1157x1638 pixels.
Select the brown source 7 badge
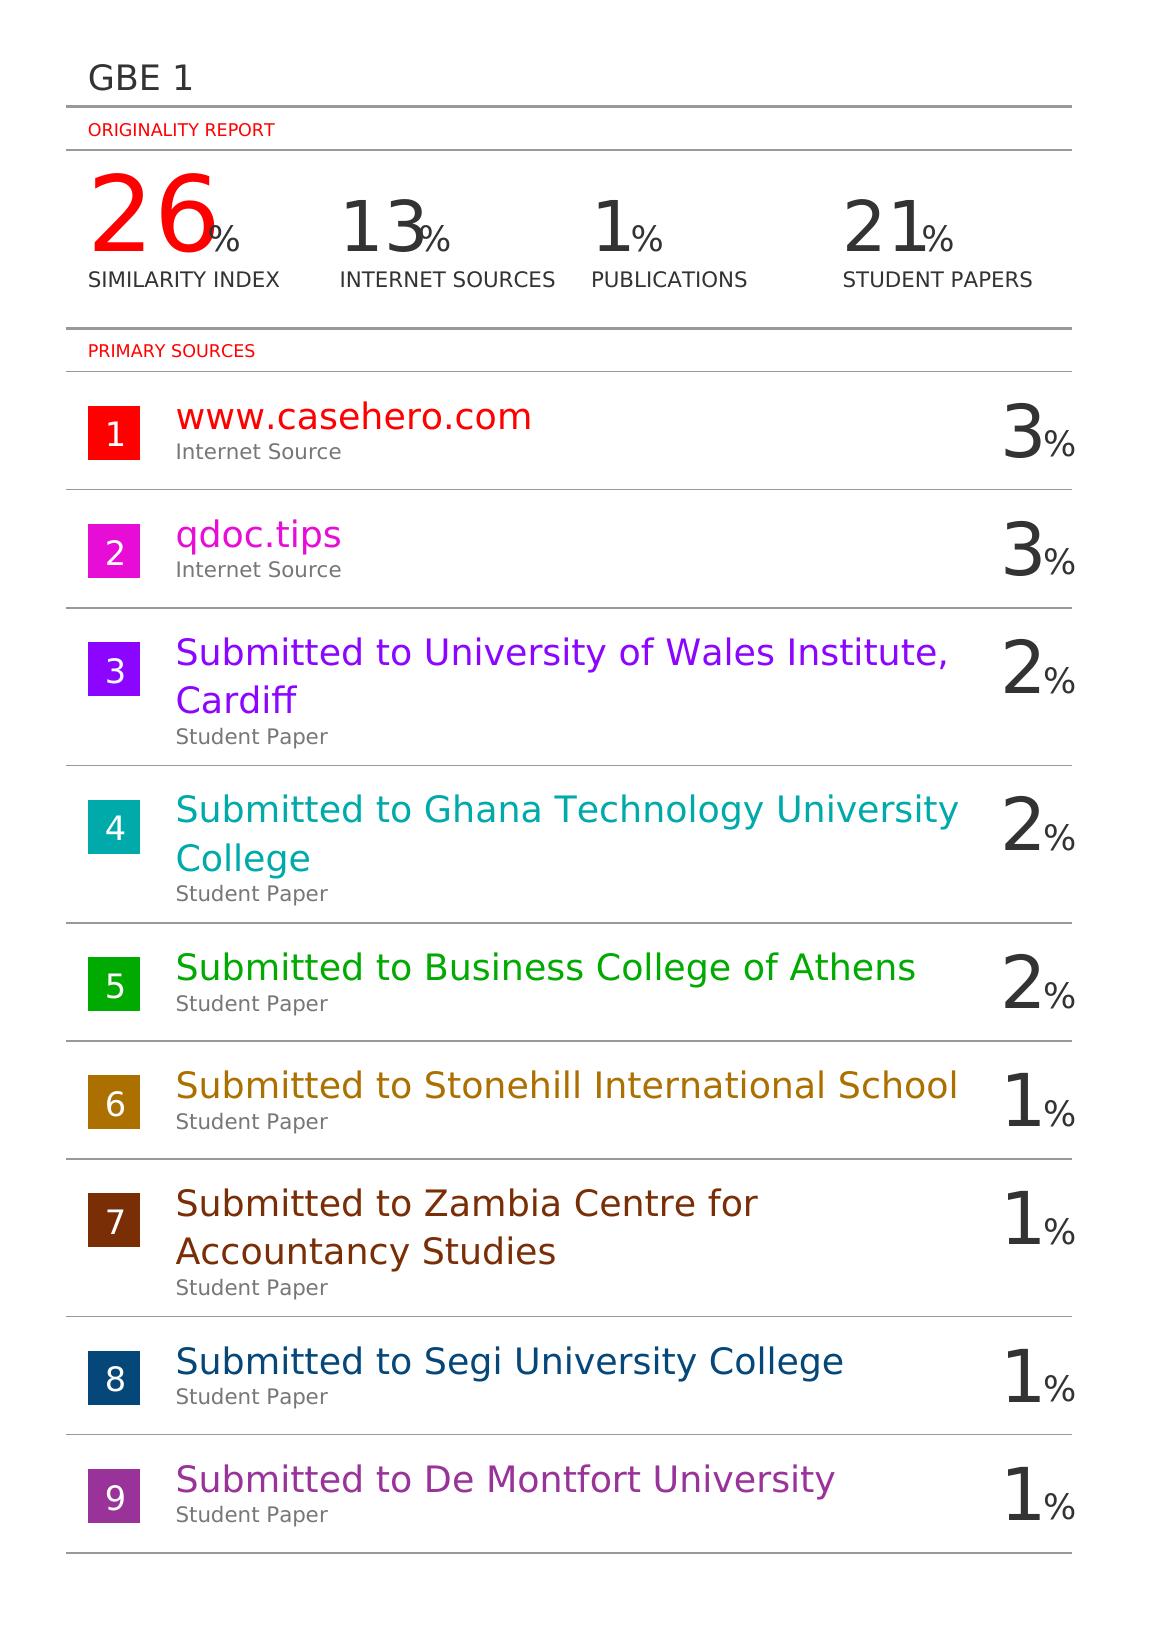(x=114, y=1220)
